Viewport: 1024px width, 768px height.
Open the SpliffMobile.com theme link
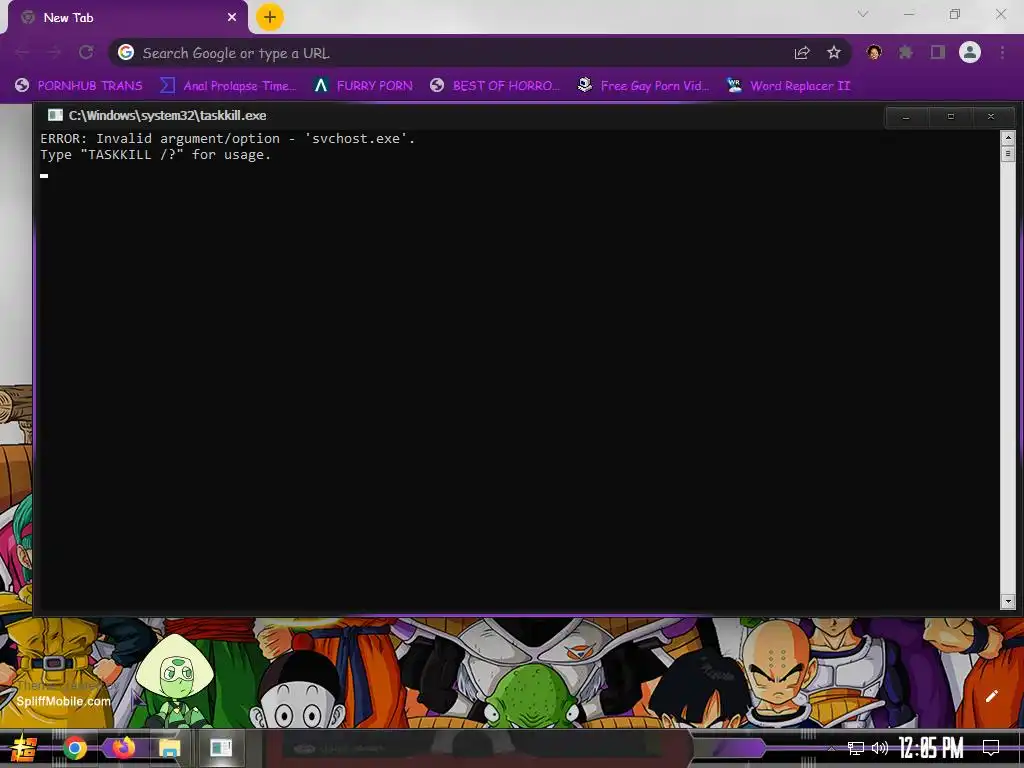point(63,701)
